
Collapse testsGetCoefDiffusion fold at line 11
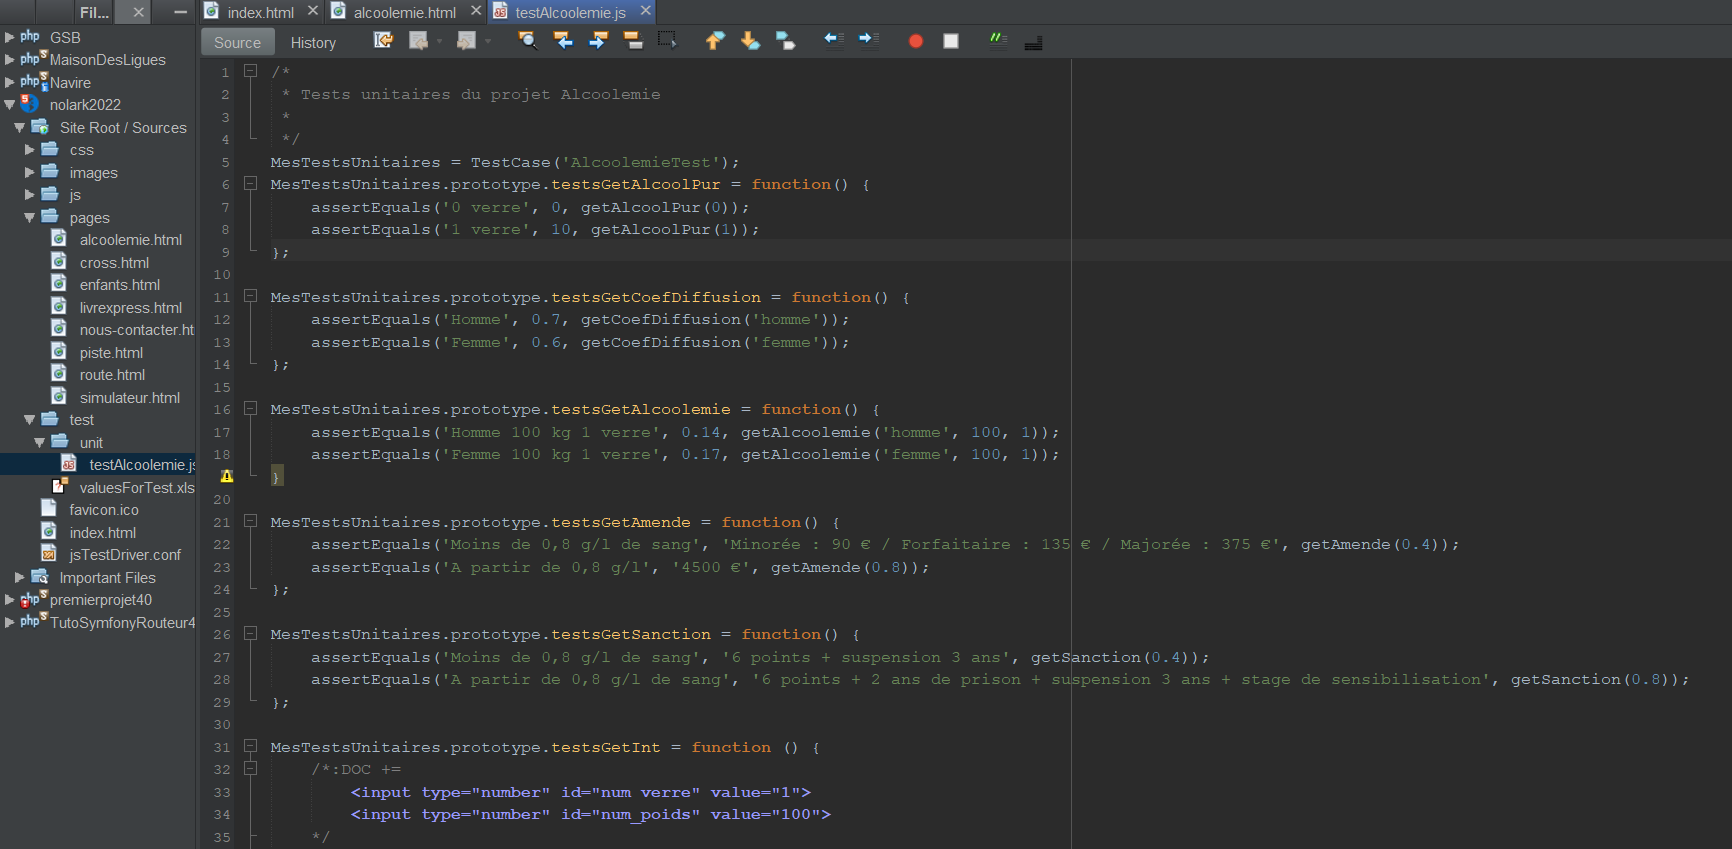[251, 296]
